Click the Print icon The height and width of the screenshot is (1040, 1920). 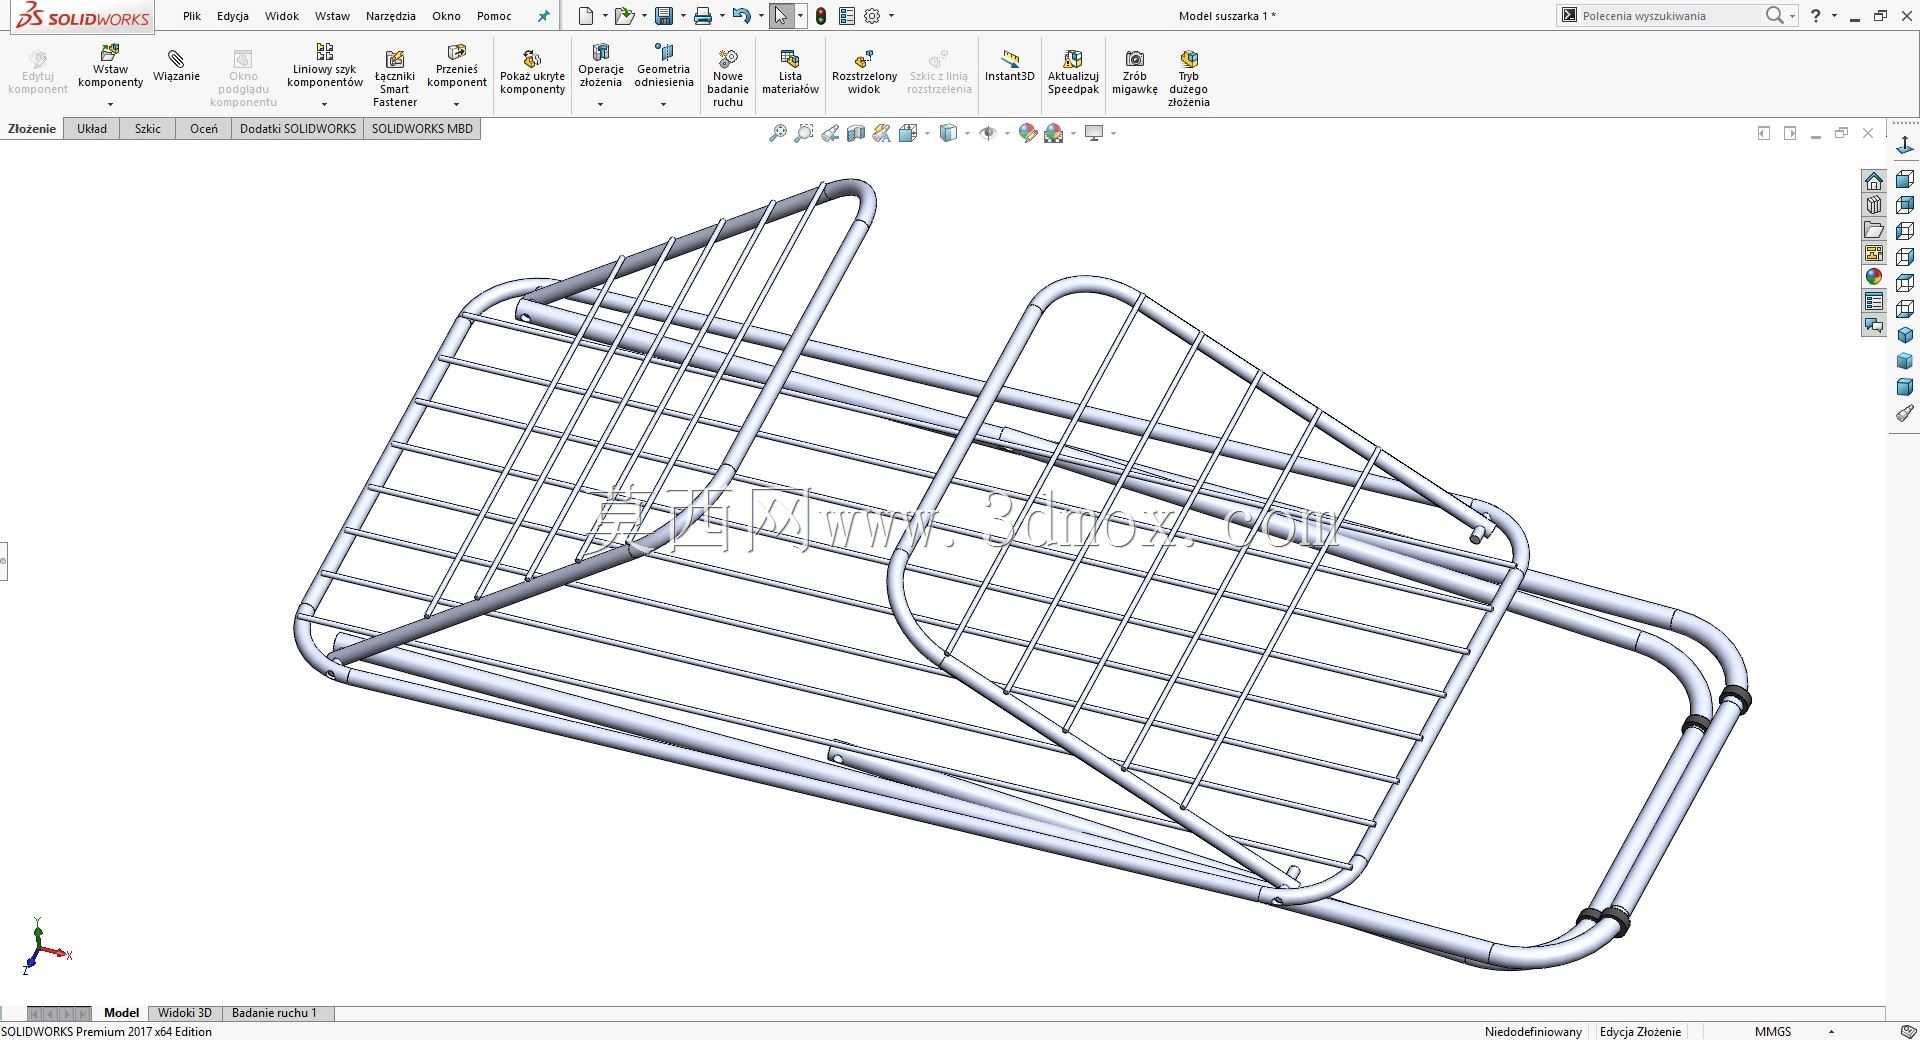pyautogui.click(x=703, y=16)
